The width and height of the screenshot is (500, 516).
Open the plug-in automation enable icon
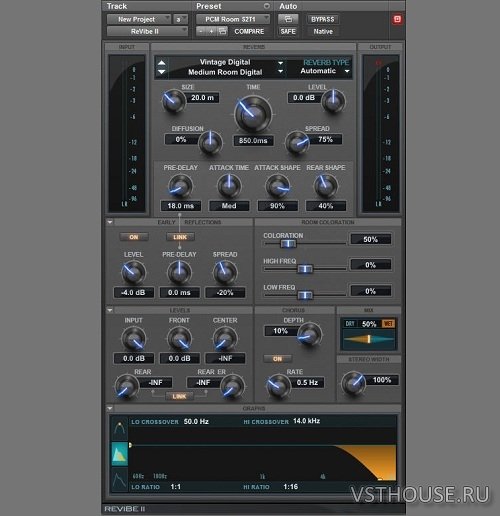[x=288, y=19]
